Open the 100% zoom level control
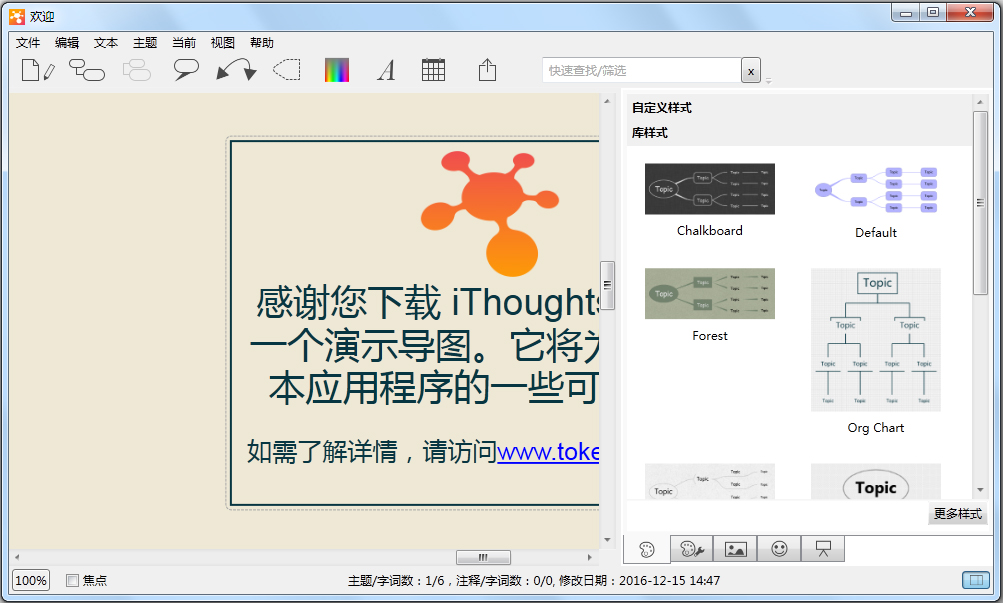 [x=30, y=580]
